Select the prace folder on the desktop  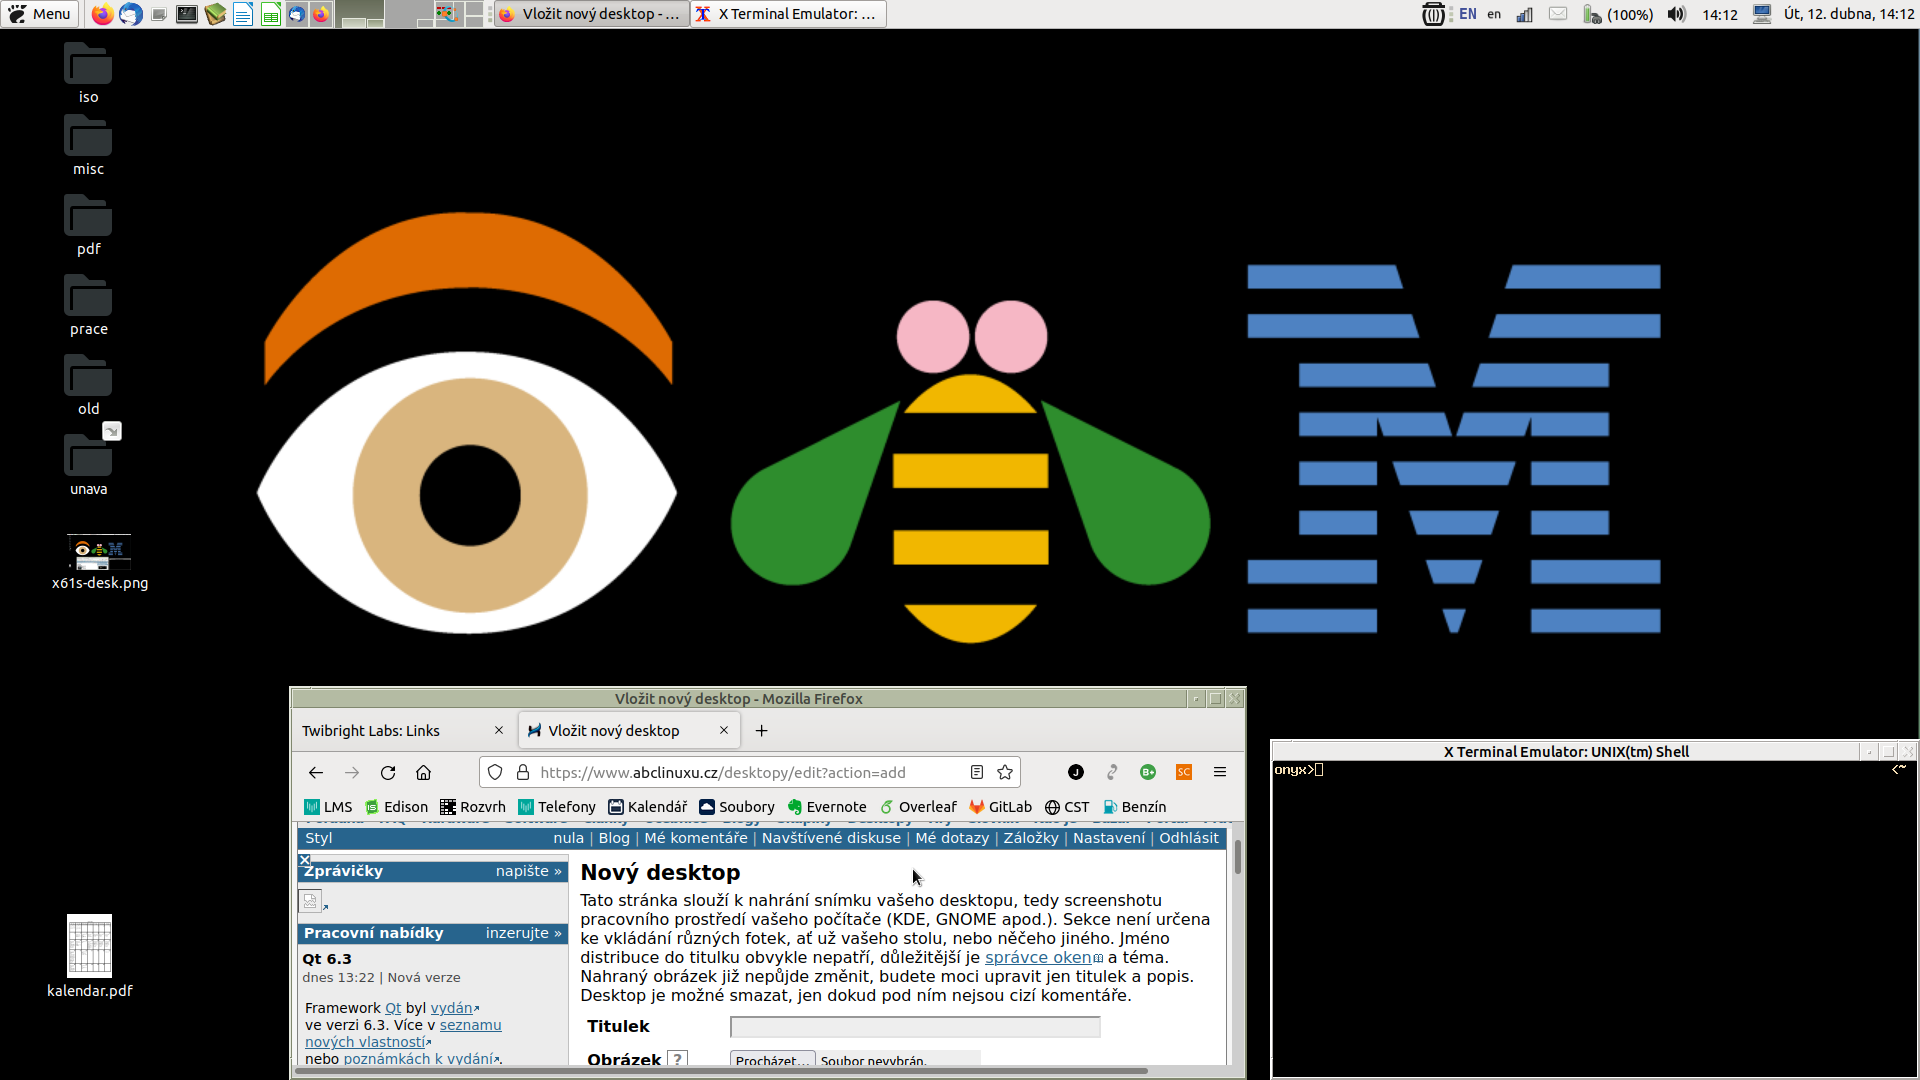[x=88, y=305]
